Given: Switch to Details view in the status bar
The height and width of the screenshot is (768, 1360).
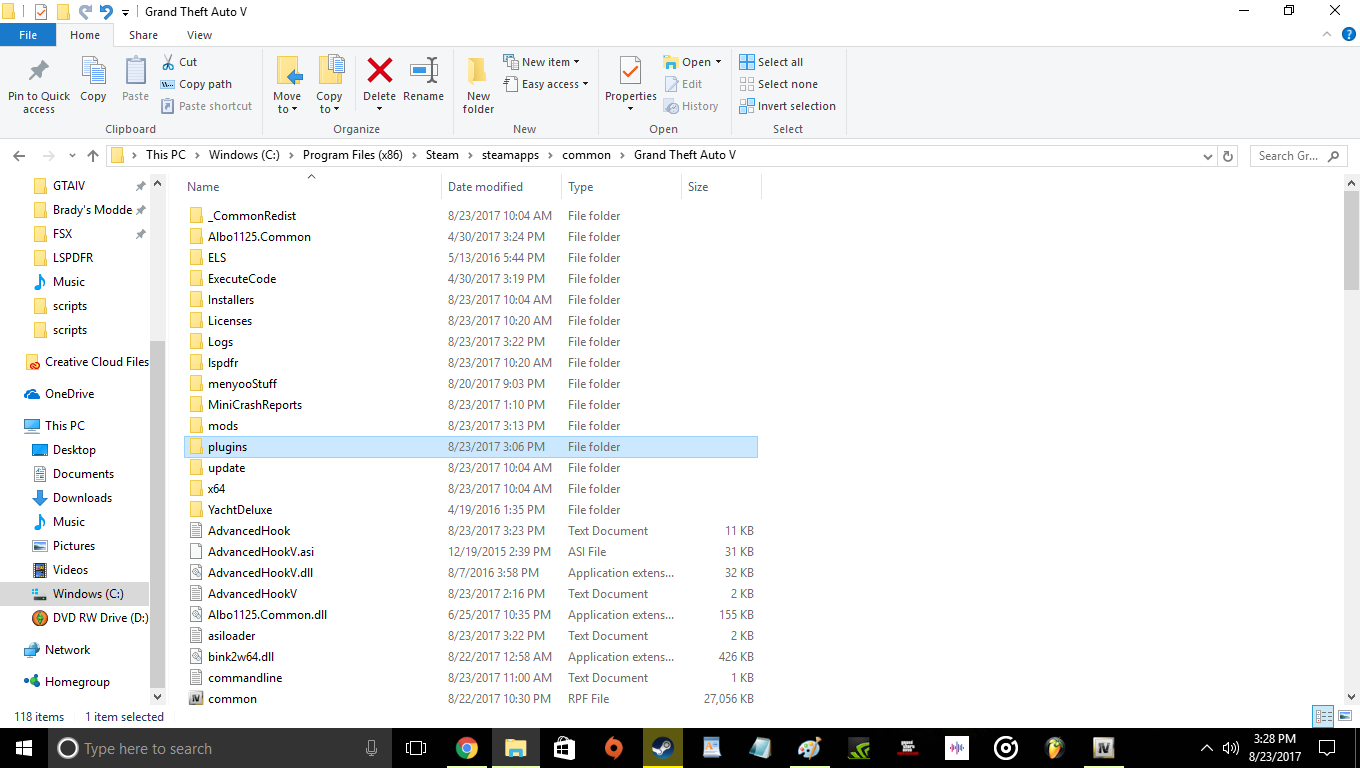Looking at the screenshot, I should (x=1323, y=716).
